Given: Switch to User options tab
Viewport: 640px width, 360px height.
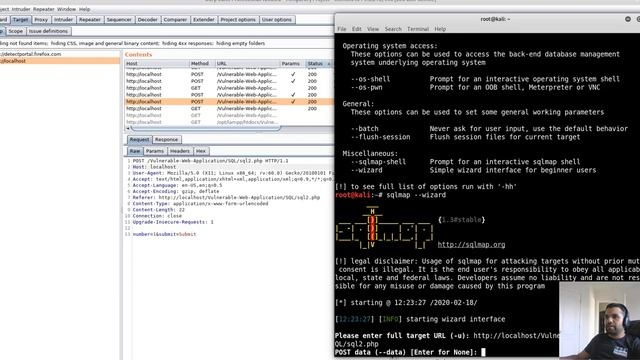Looking at the screenshot, I should (277, 20).
